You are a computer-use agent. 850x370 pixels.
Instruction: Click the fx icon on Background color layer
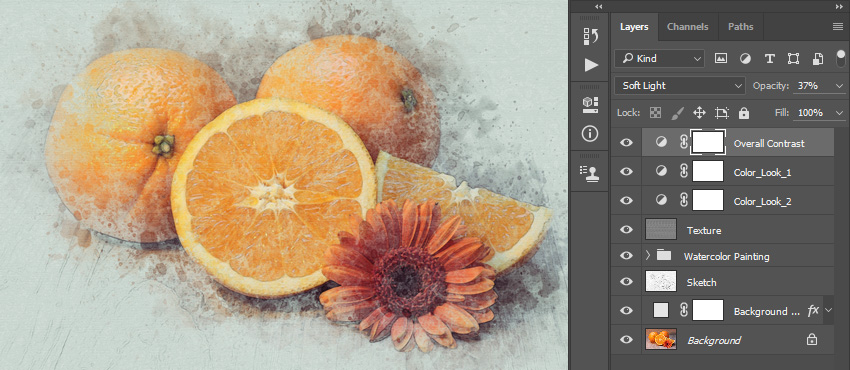[x=813, y=310]
